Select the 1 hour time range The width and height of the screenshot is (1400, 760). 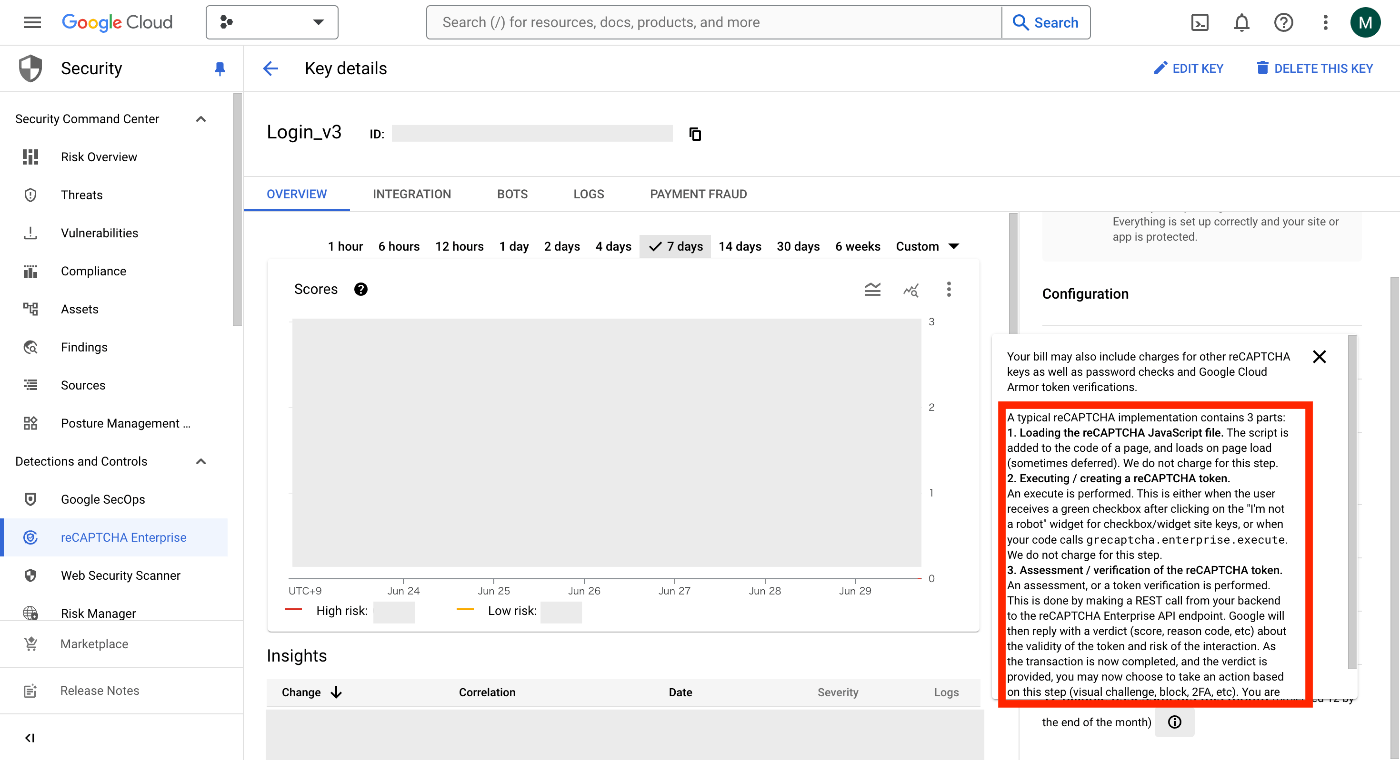345,246
